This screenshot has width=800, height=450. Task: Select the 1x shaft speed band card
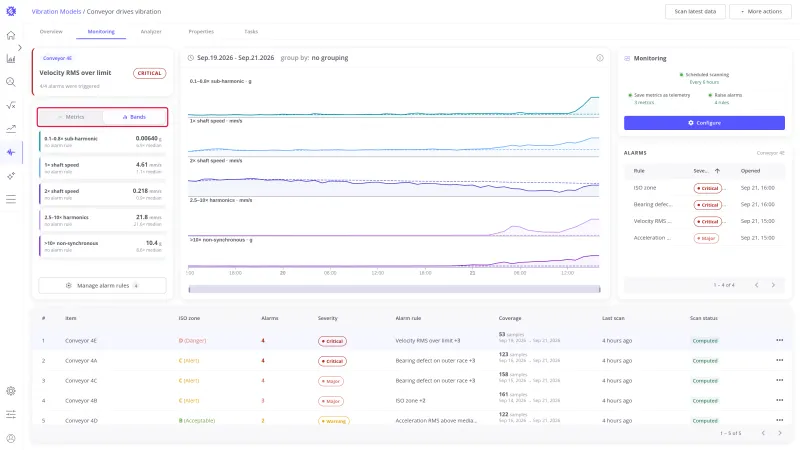103,168
